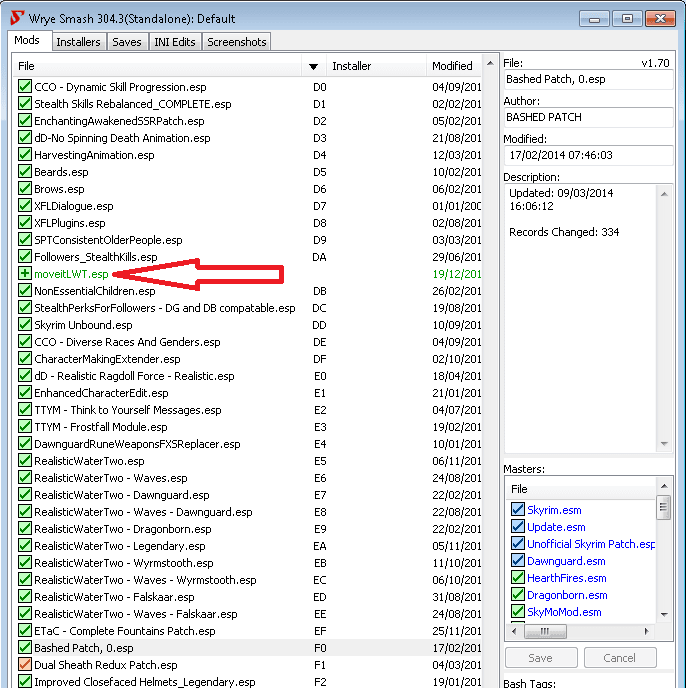The height and width of the screenshot is (688, 686).
Task: Click the Author field BASHED PATCH
Action: [588, 117]
